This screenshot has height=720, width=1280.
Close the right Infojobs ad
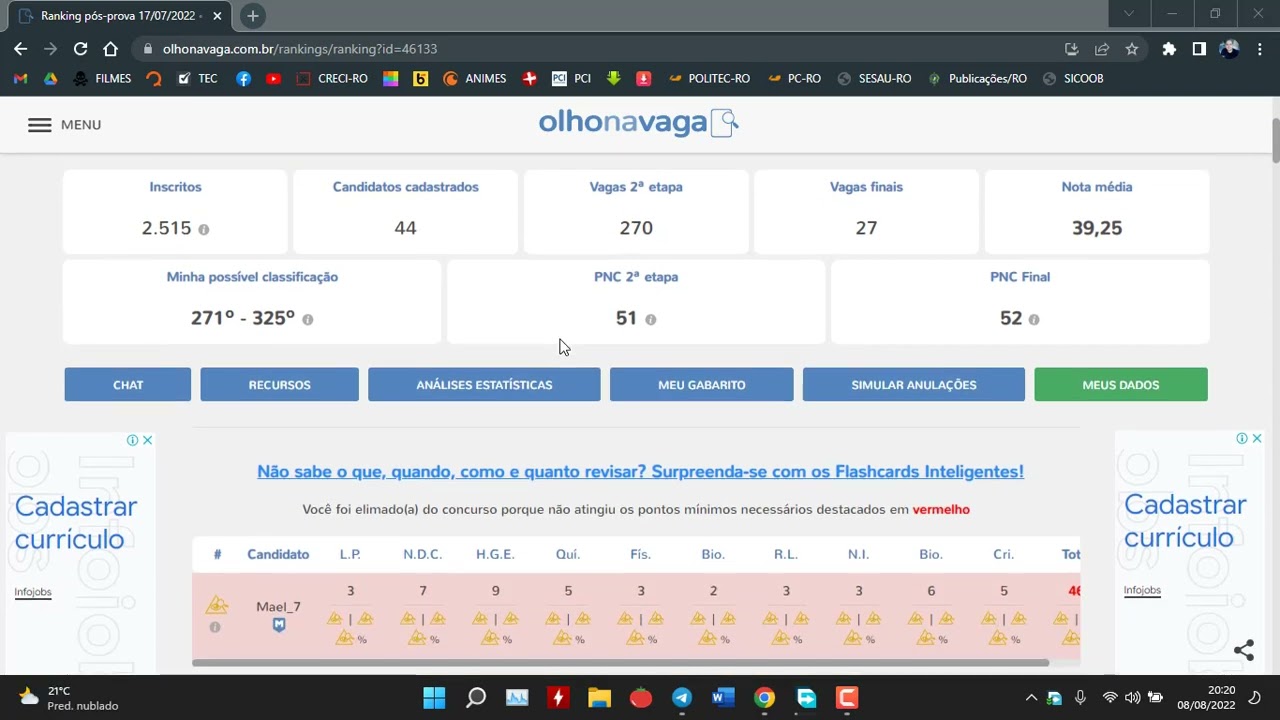pyautogui.click(x=1257, y=438)
